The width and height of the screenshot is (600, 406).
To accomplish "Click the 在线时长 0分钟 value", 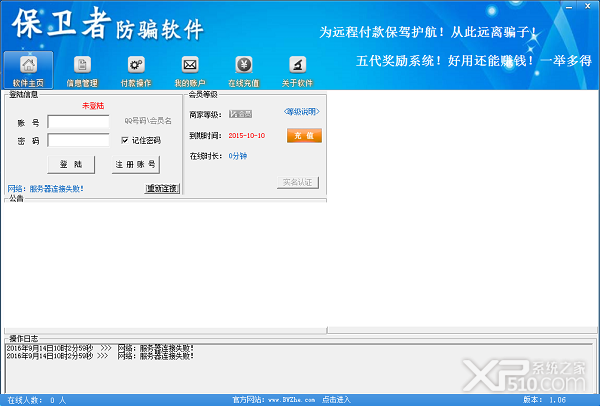I will 238,156.
